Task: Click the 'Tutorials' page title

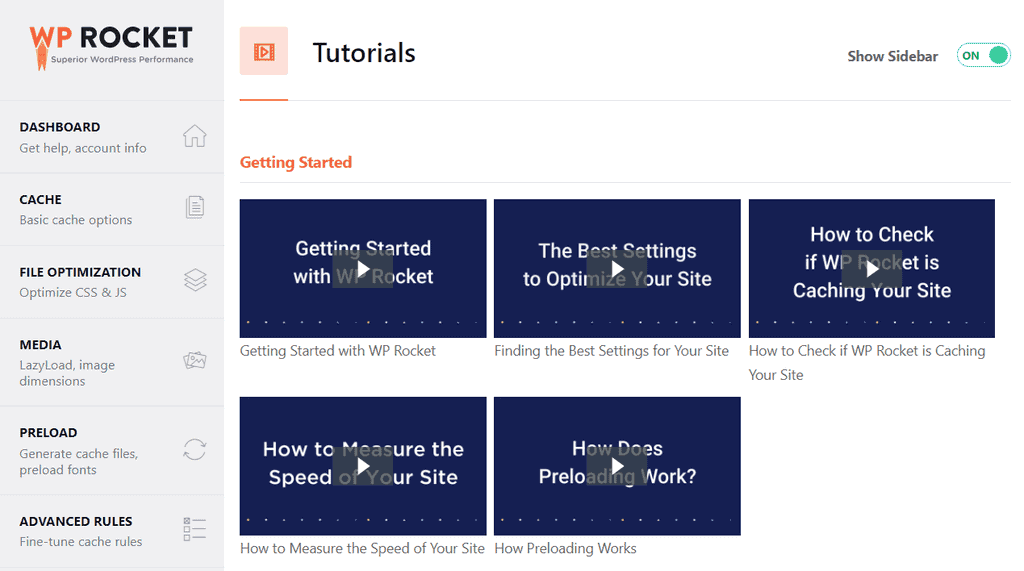Action: click(x=364, y=53)
